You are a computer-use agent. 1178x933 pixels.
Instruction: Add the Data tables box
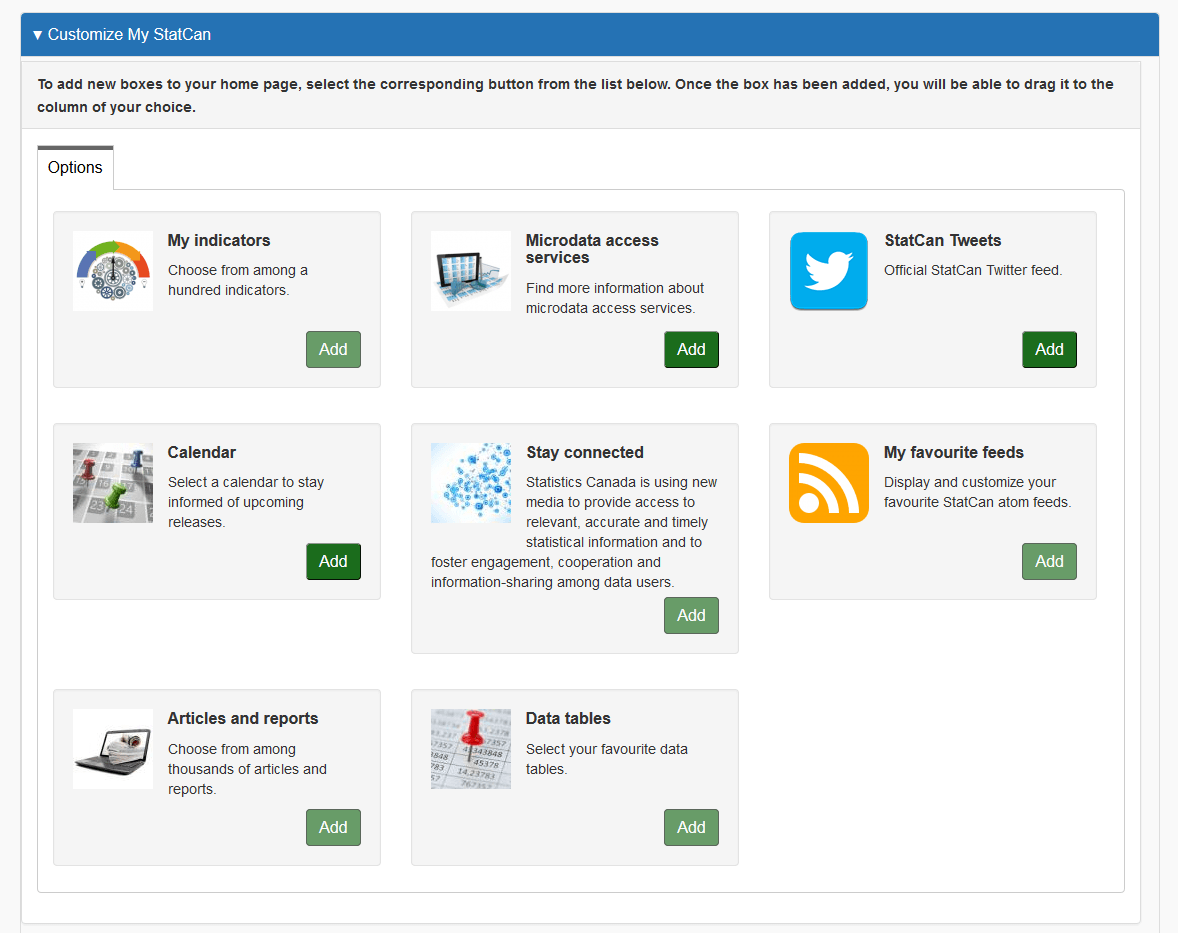(691, 828)
